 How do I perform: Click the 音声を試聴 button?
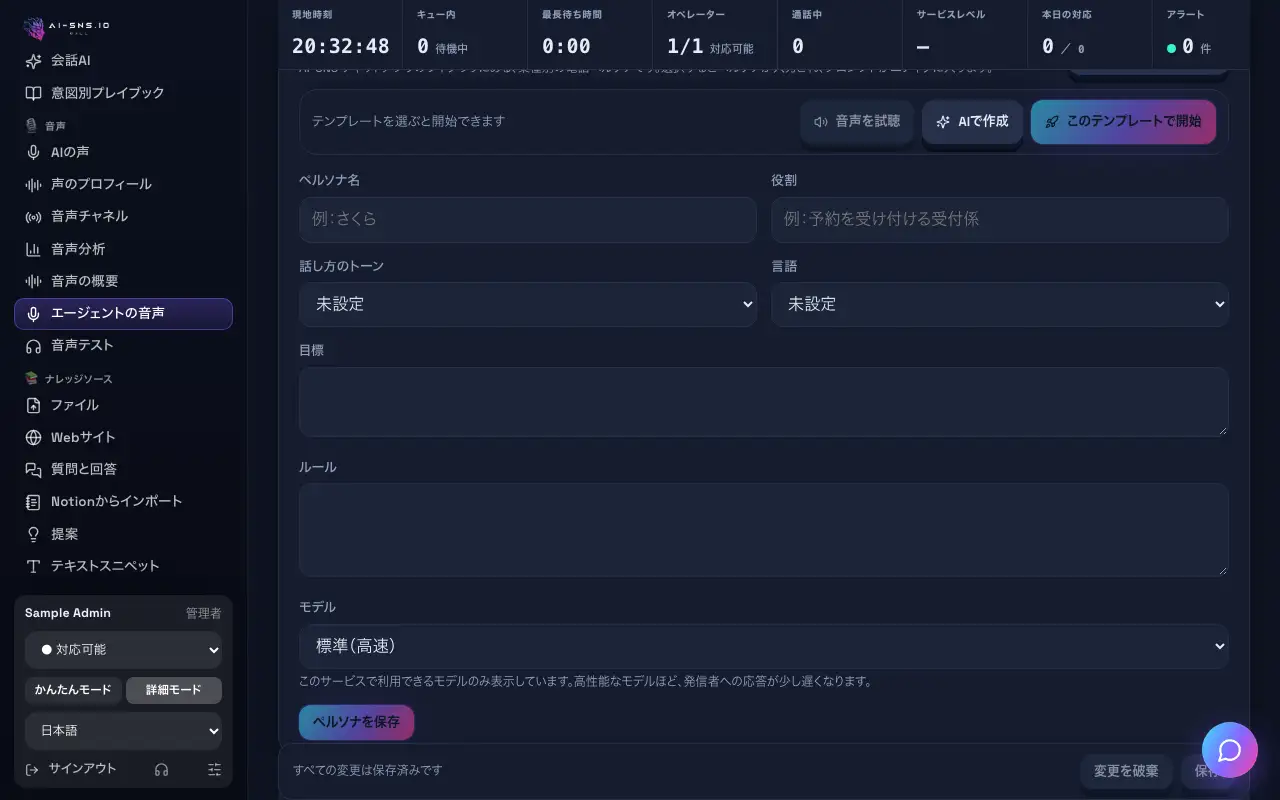(857, 121)
